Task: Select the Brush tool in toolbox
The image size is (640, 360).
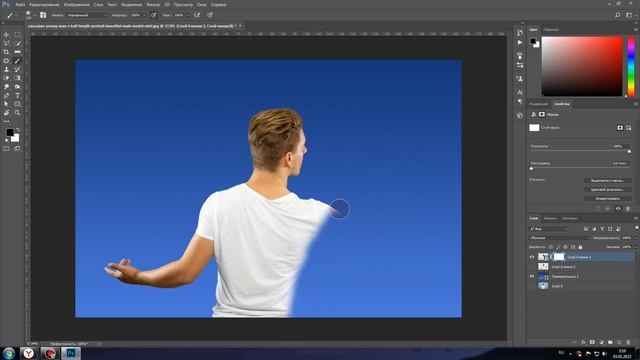Action: pyautogui.click(x=17, y=61)
